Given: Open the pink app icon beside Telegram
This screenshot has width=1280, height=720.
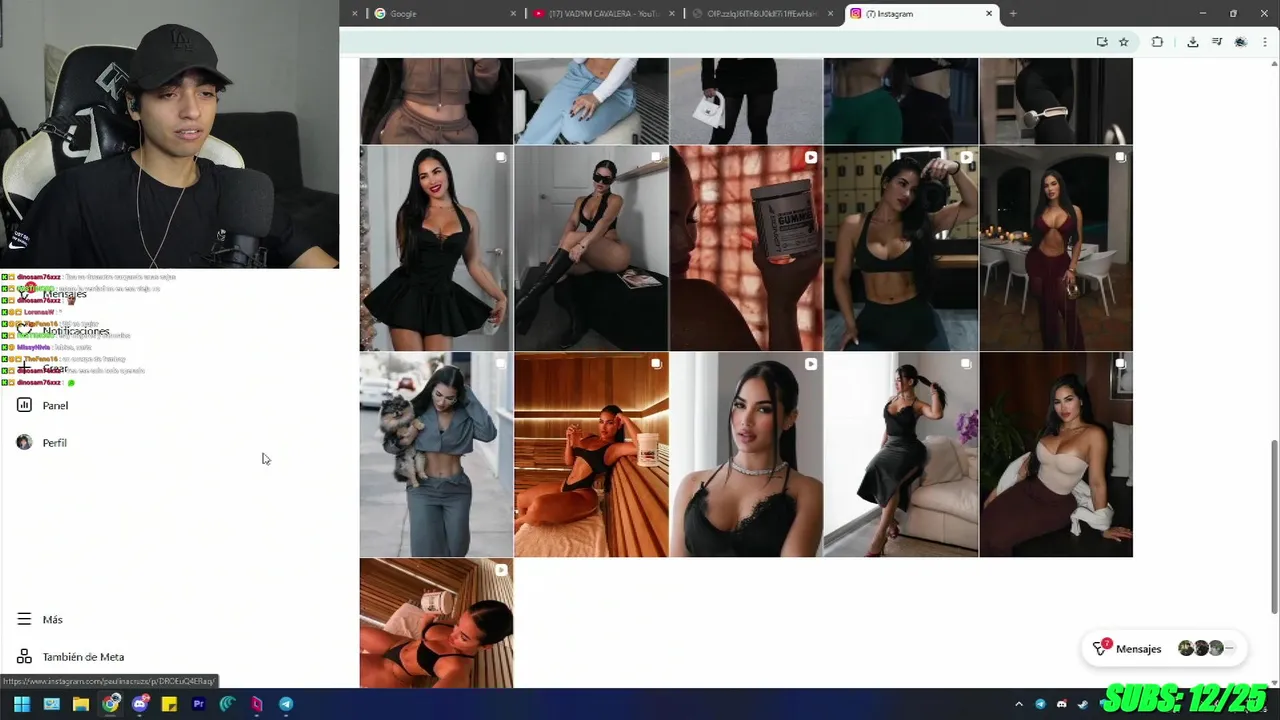Looking at the screenshot, I should [x=257, y=704].
